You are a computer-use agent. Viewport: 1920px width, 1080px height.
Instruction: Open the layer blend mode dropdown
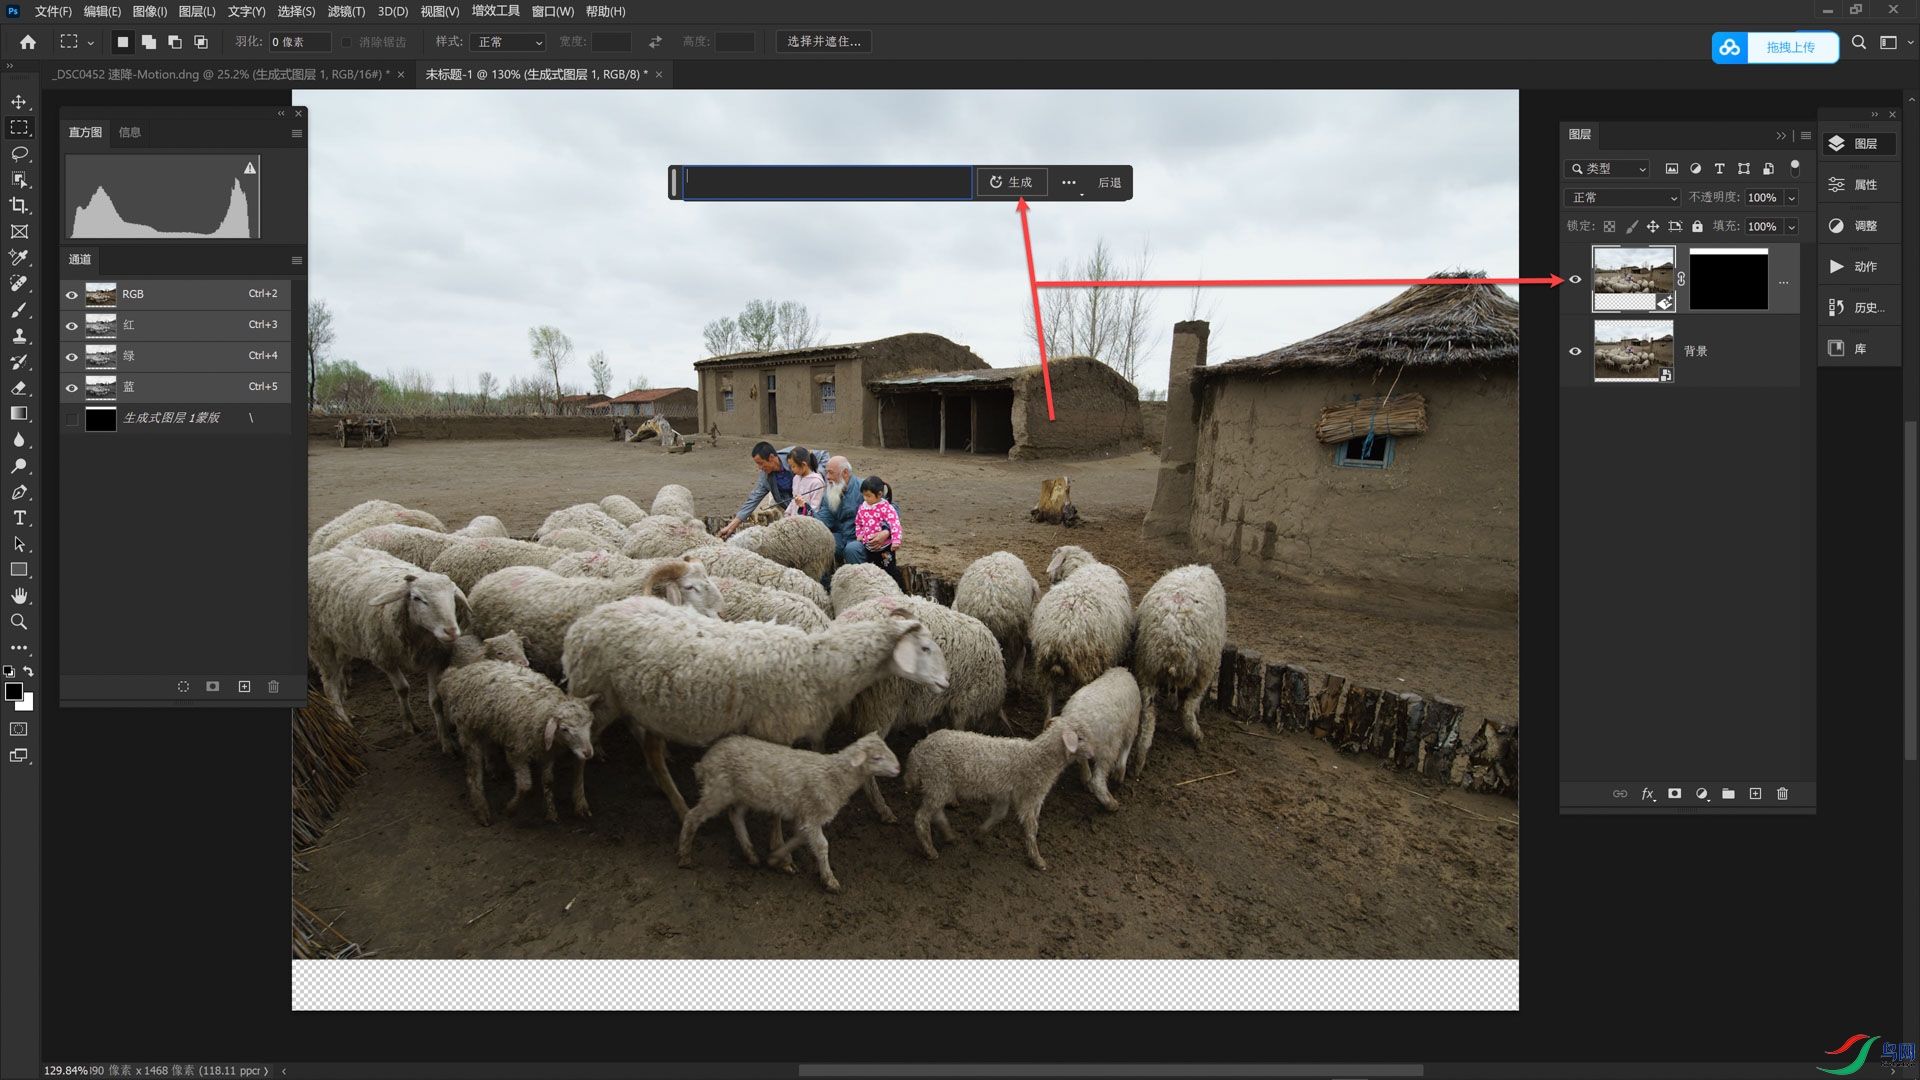1622,198
